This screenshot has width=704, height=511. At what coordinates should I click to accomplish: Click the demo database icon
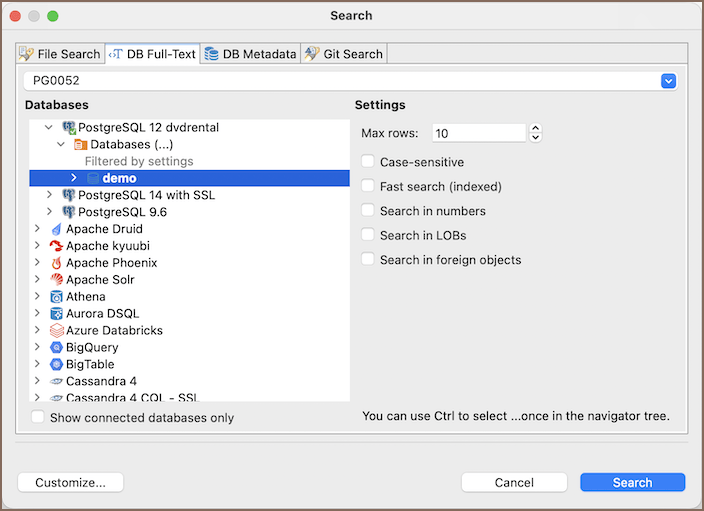point(93,178)
